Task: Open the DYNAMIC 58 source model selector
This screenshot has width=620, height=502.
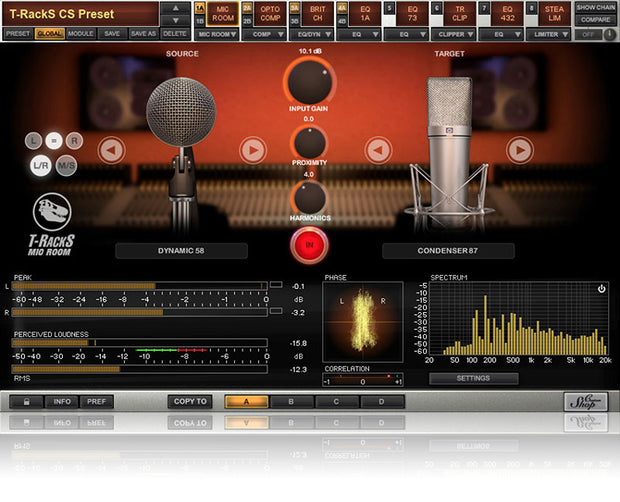Action: tap(181, 251)
